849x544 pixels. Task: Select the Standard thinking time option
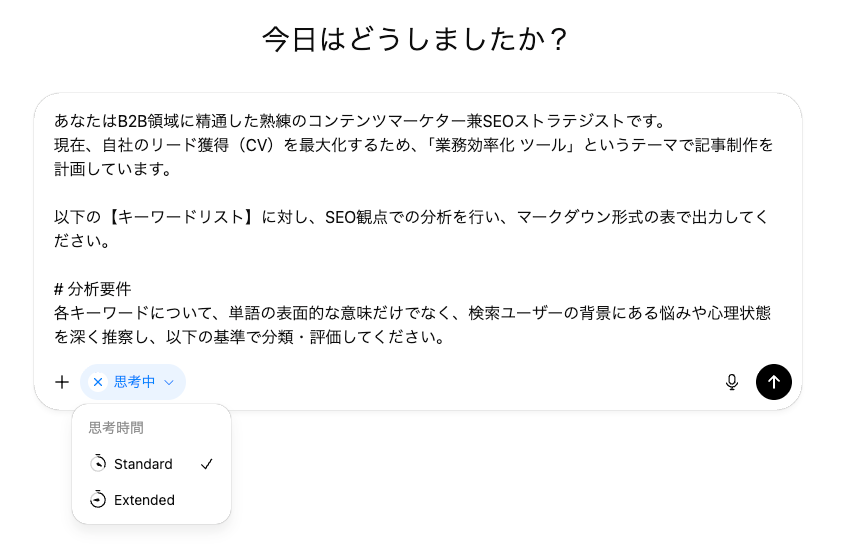coord(143,464)
